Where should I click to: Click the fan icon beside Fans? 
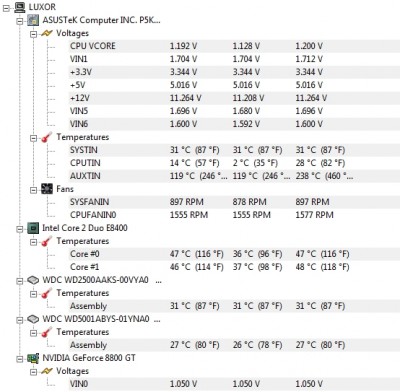[x=47, y=189]
